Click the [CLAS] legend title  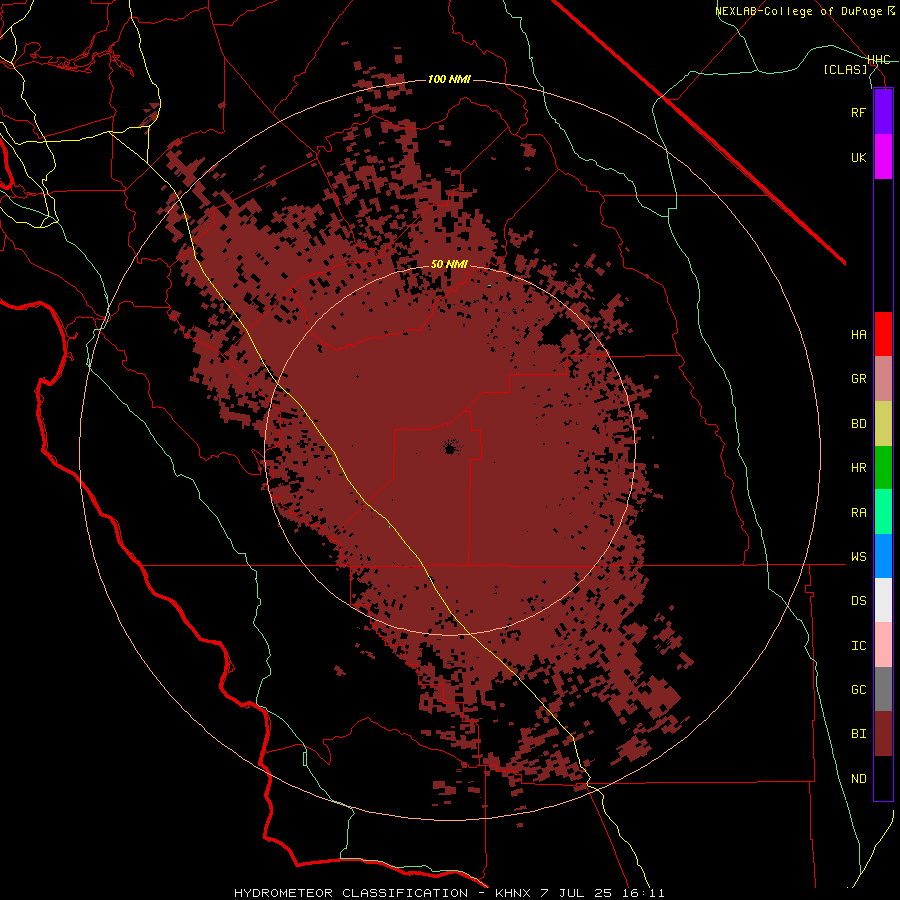pos(845,70)
